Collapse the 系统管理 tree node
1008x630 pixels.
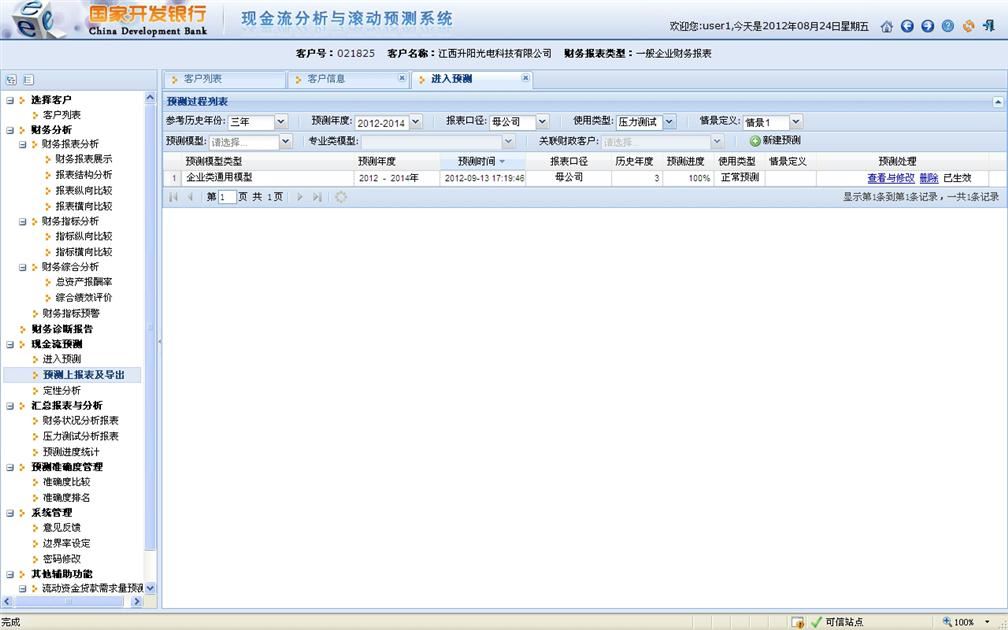point(10,513)
